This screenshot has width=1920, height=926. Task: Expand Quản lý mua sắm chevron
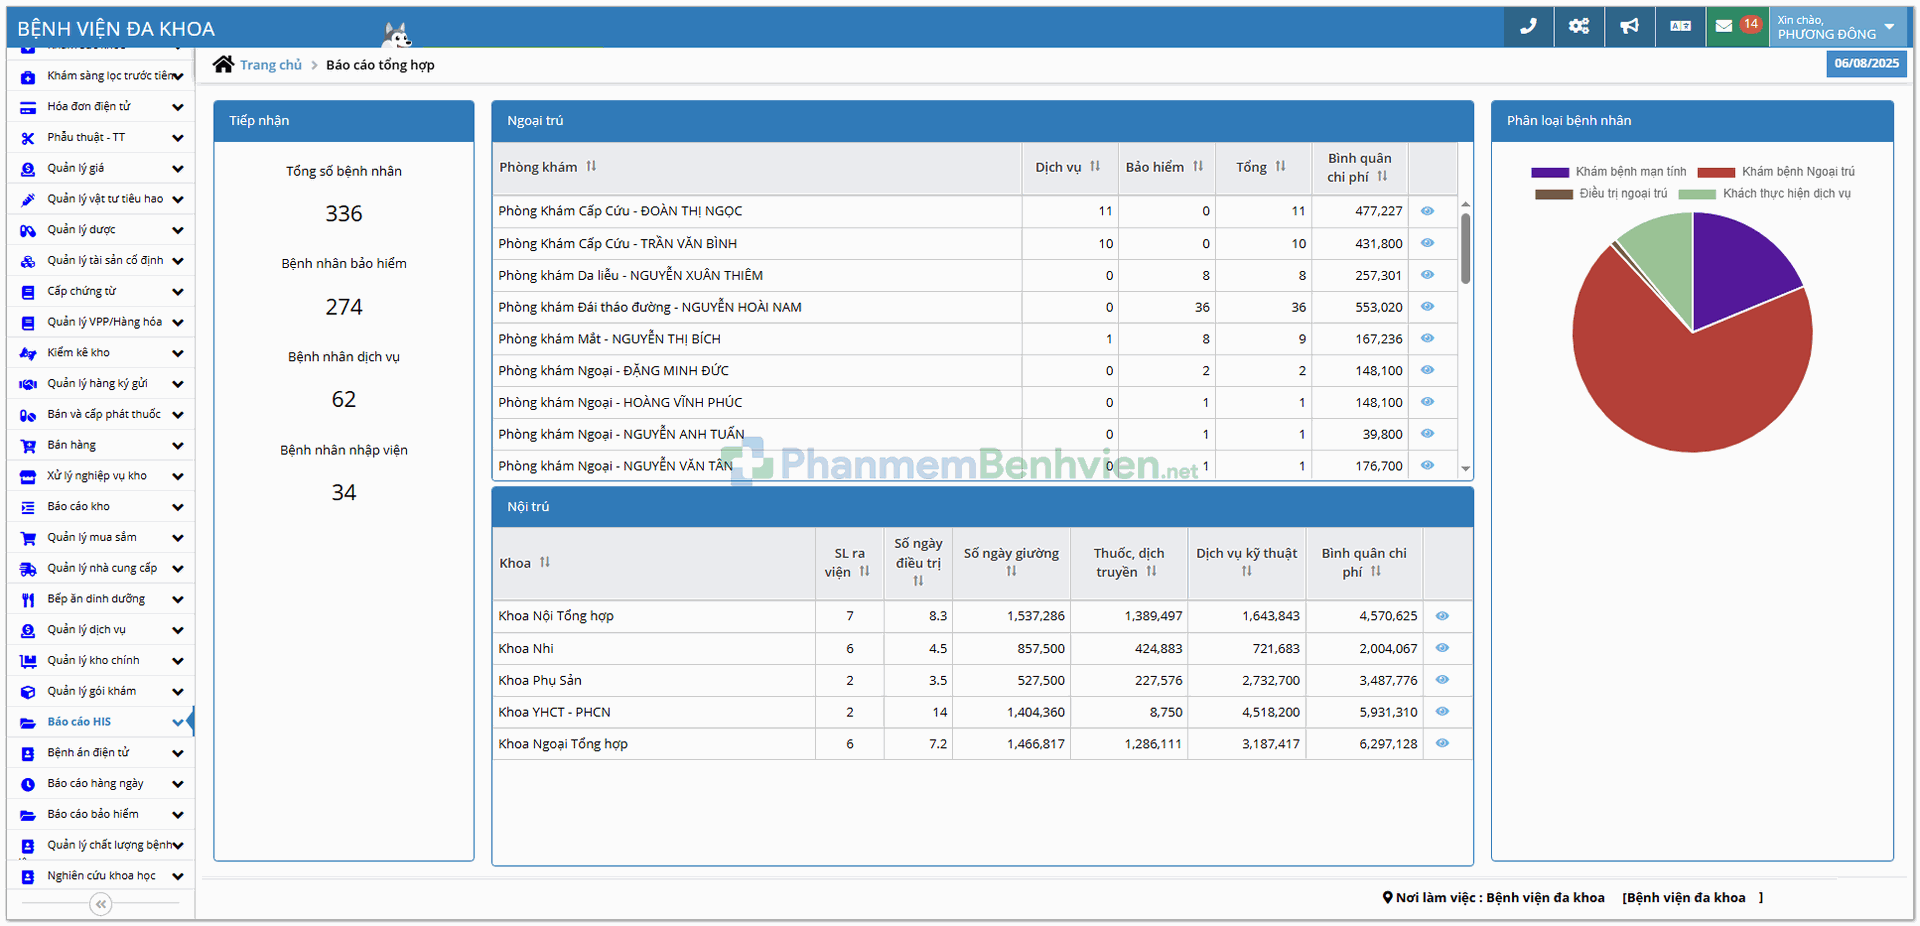click(x=177, y=538)
